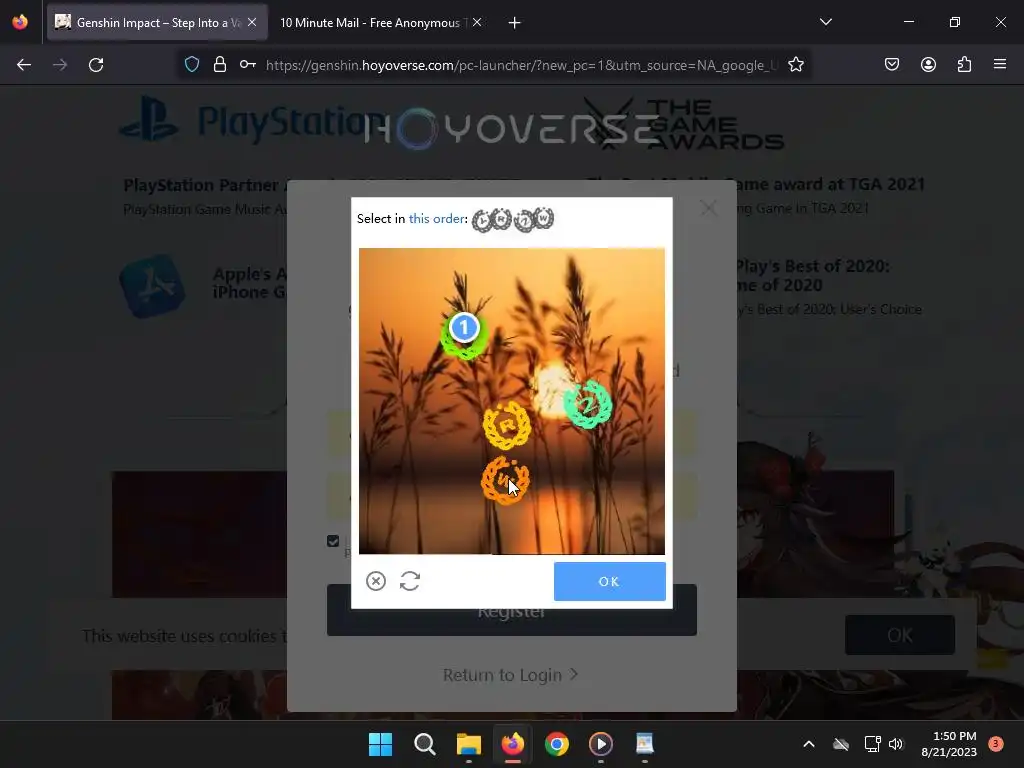
Task: Accept cookies with the OK button
Action: 900,635
